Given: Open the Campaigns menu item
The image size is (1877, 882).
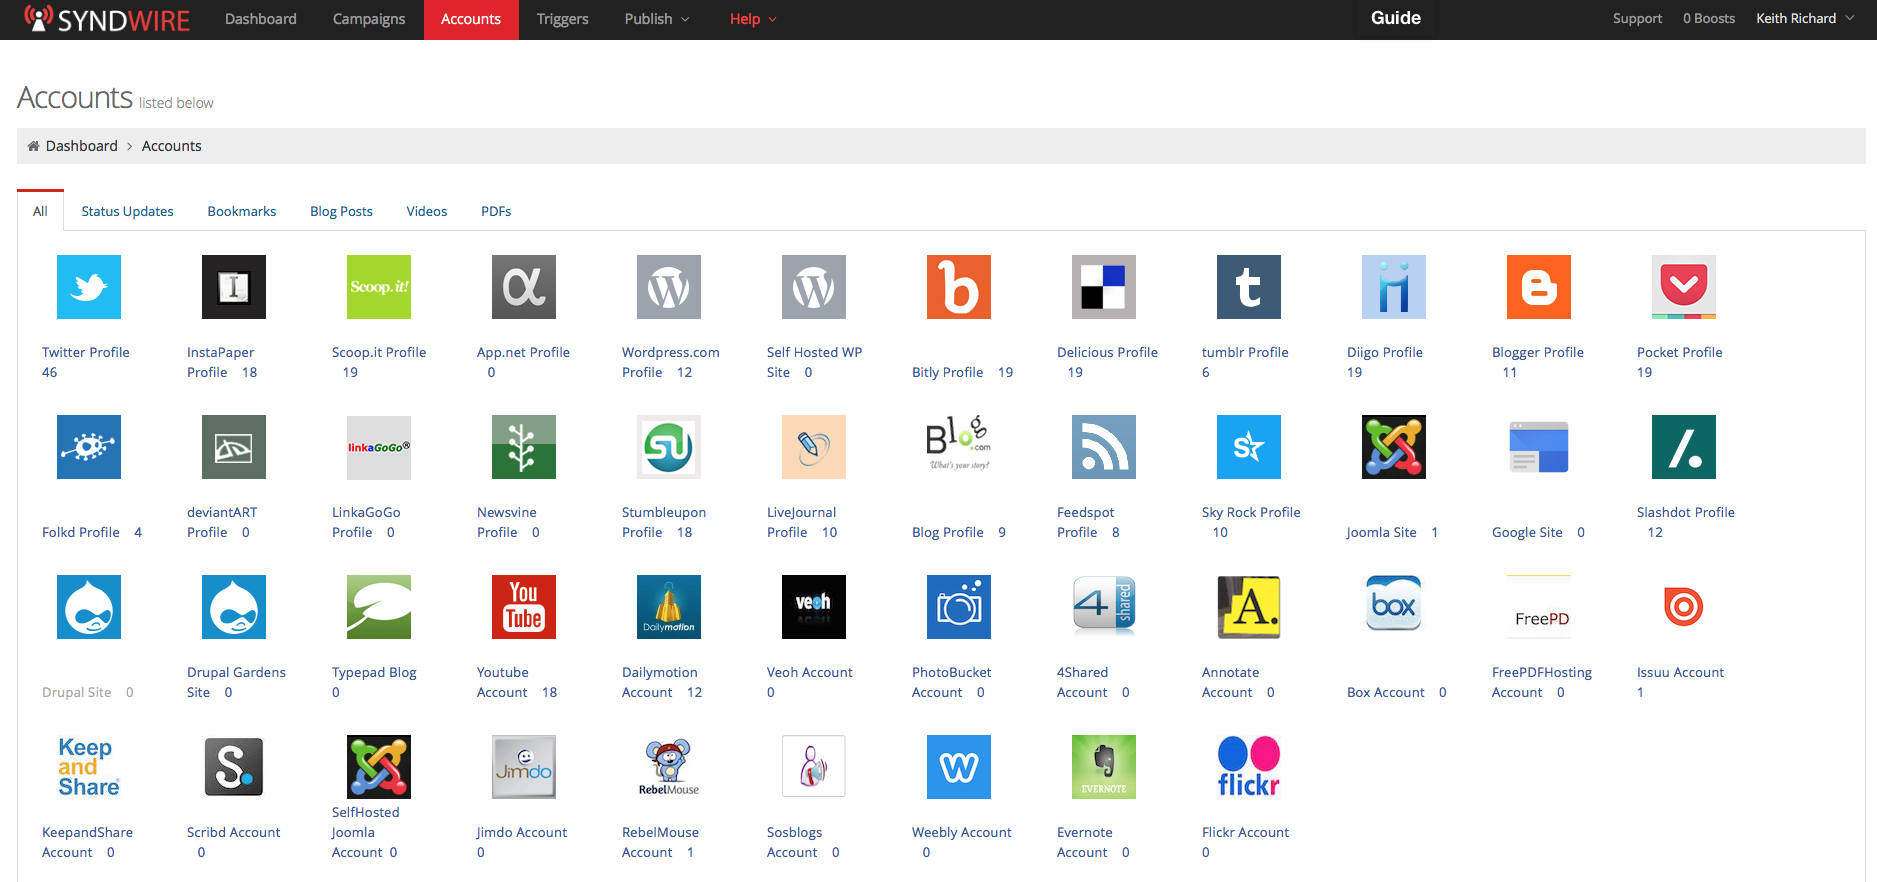Looking at the screenshot, I should (x=369, y=19).
